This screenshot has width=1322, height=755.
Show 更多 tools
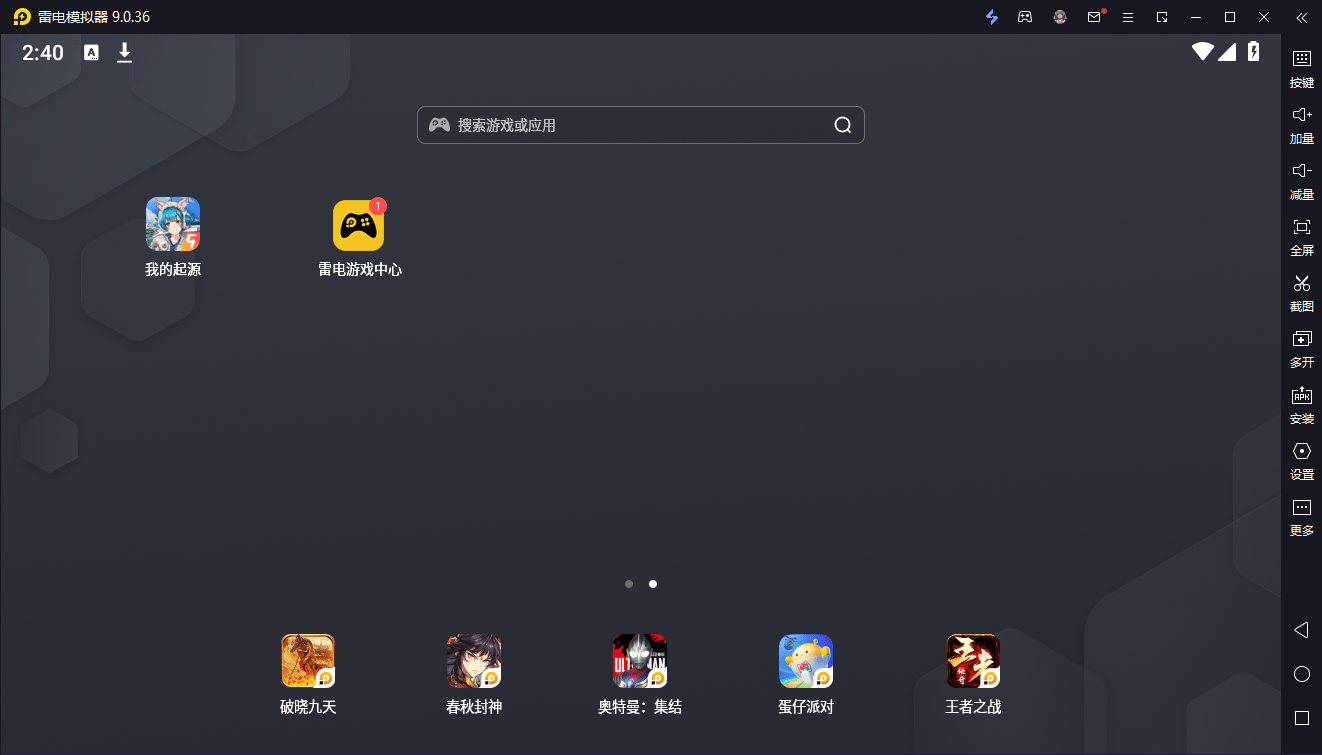click(1302, 517)
